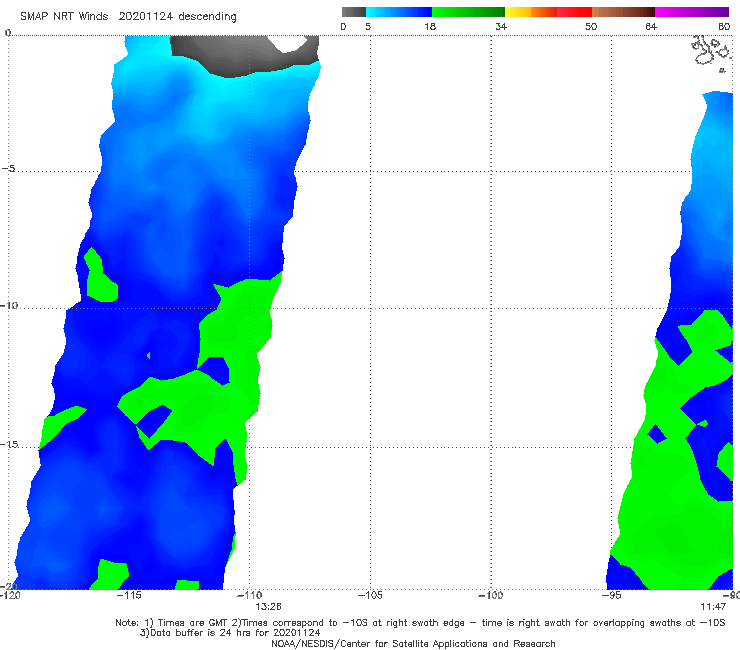Click the brown segment of the color bar

click(x=623, y=12)
